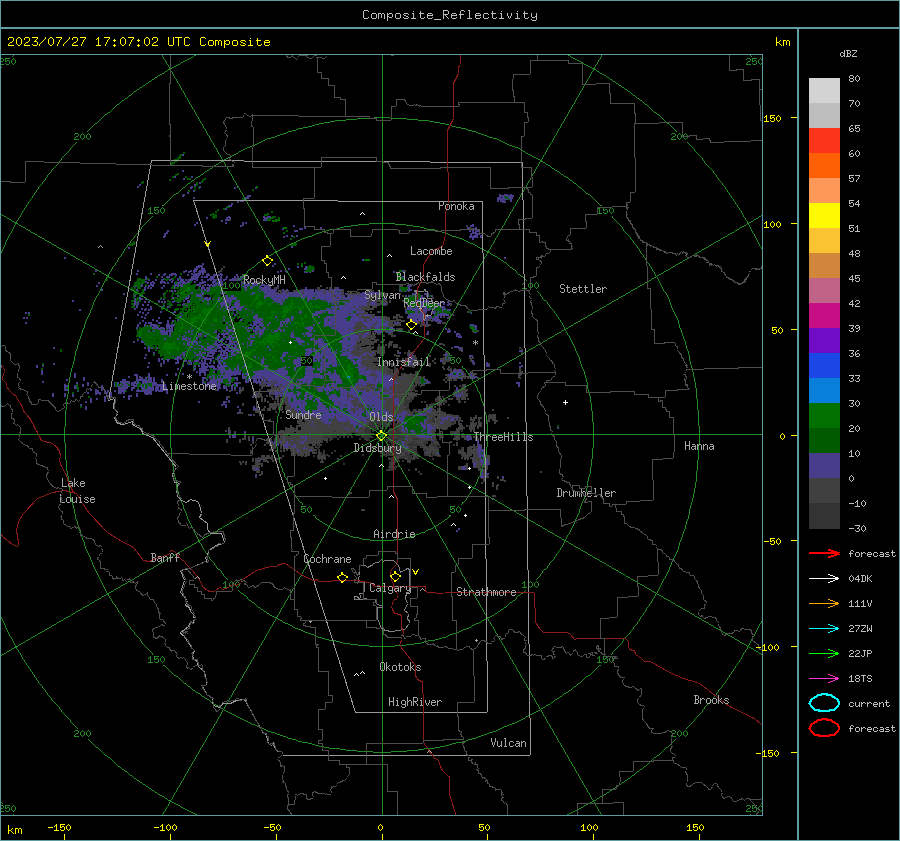Image resolution: width=900 pixels, height=841 pixels.
Task: Click the ThreeHills label
Action: coord(503,437)
